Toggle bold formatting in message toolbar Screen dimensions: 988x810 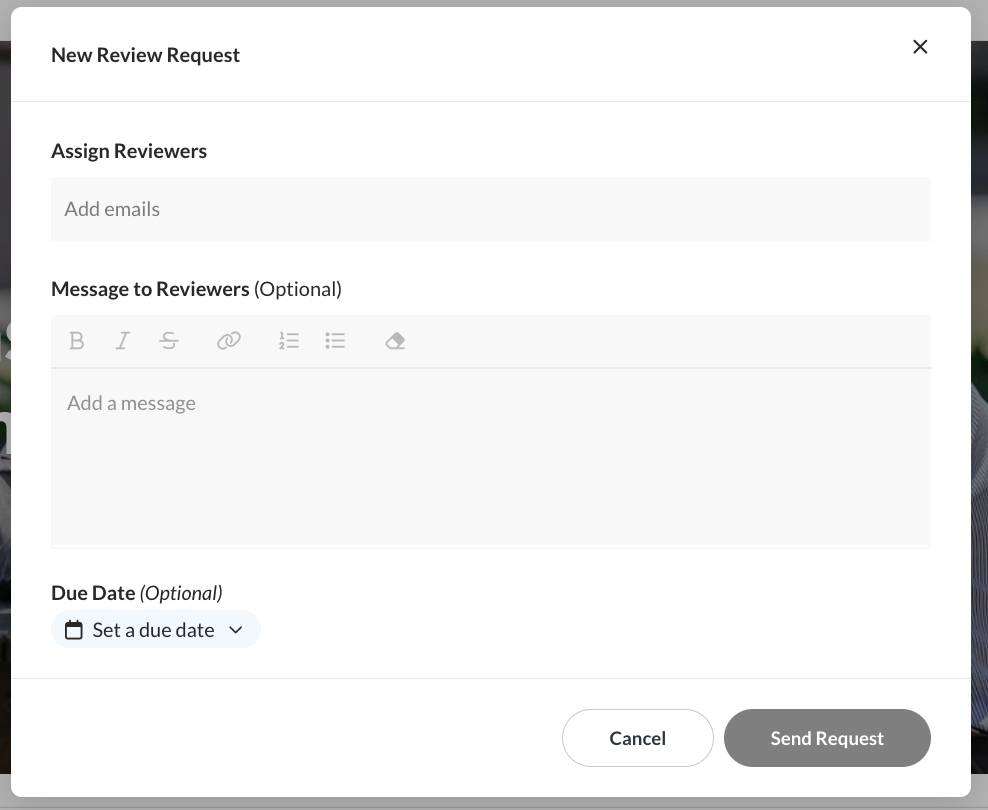(76, 341)
